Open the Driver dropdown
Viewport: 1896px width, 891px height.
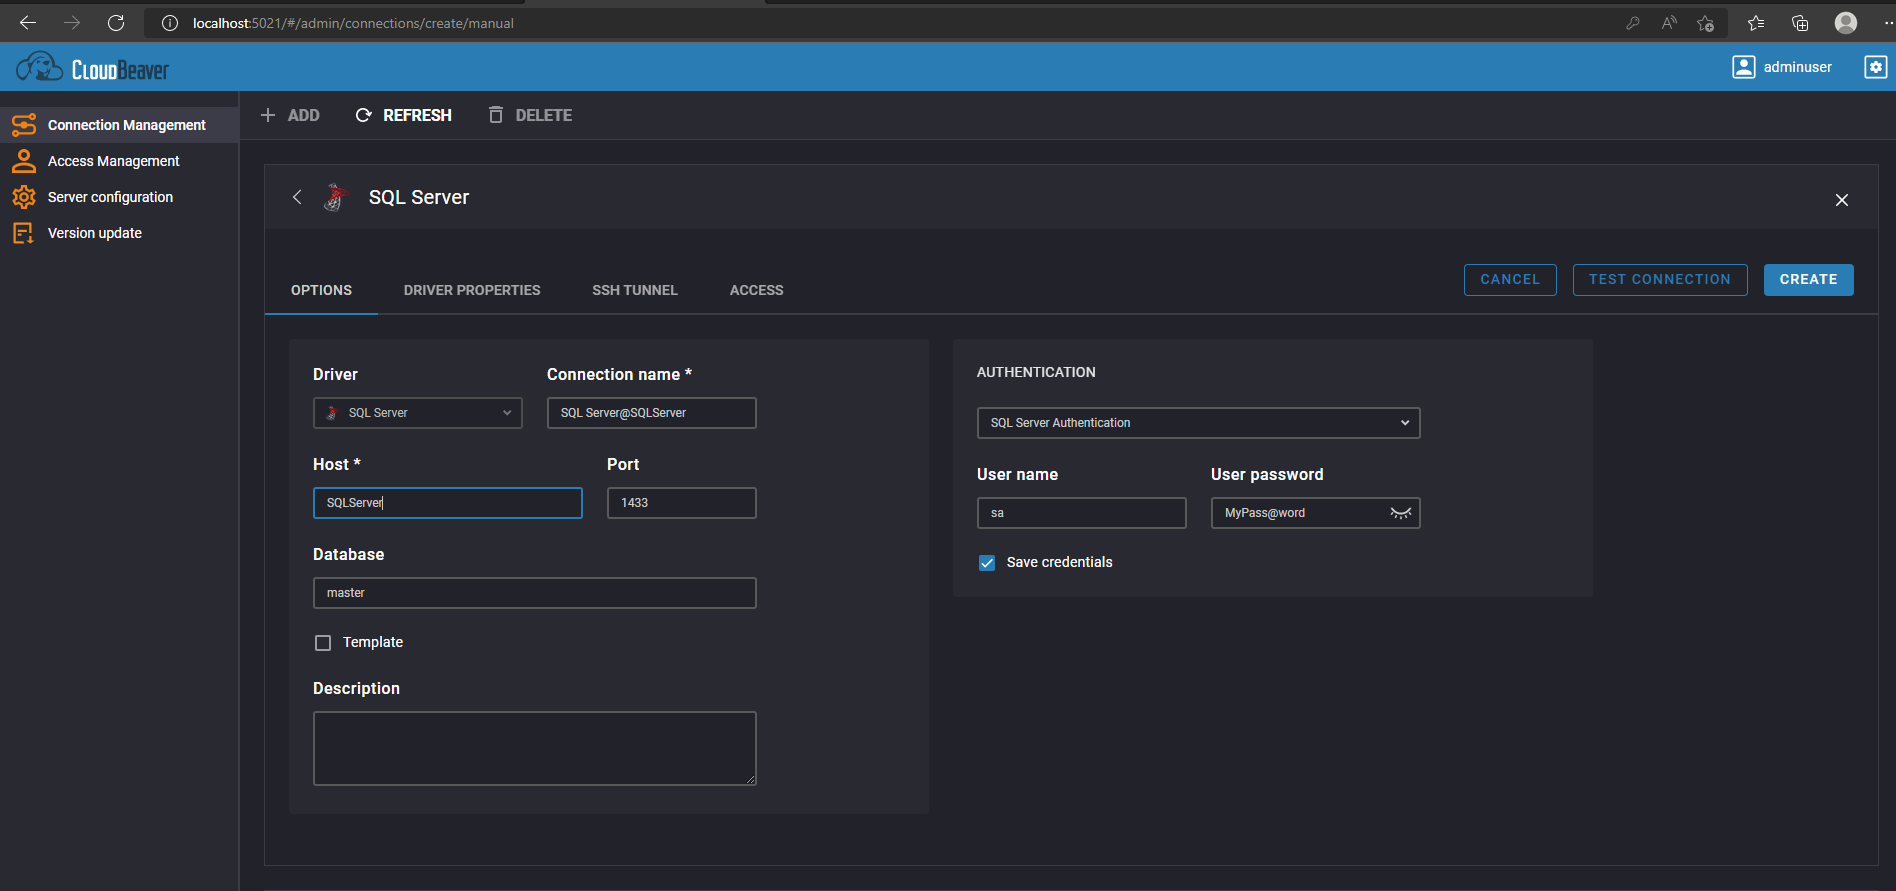click(x=418, y=413)
